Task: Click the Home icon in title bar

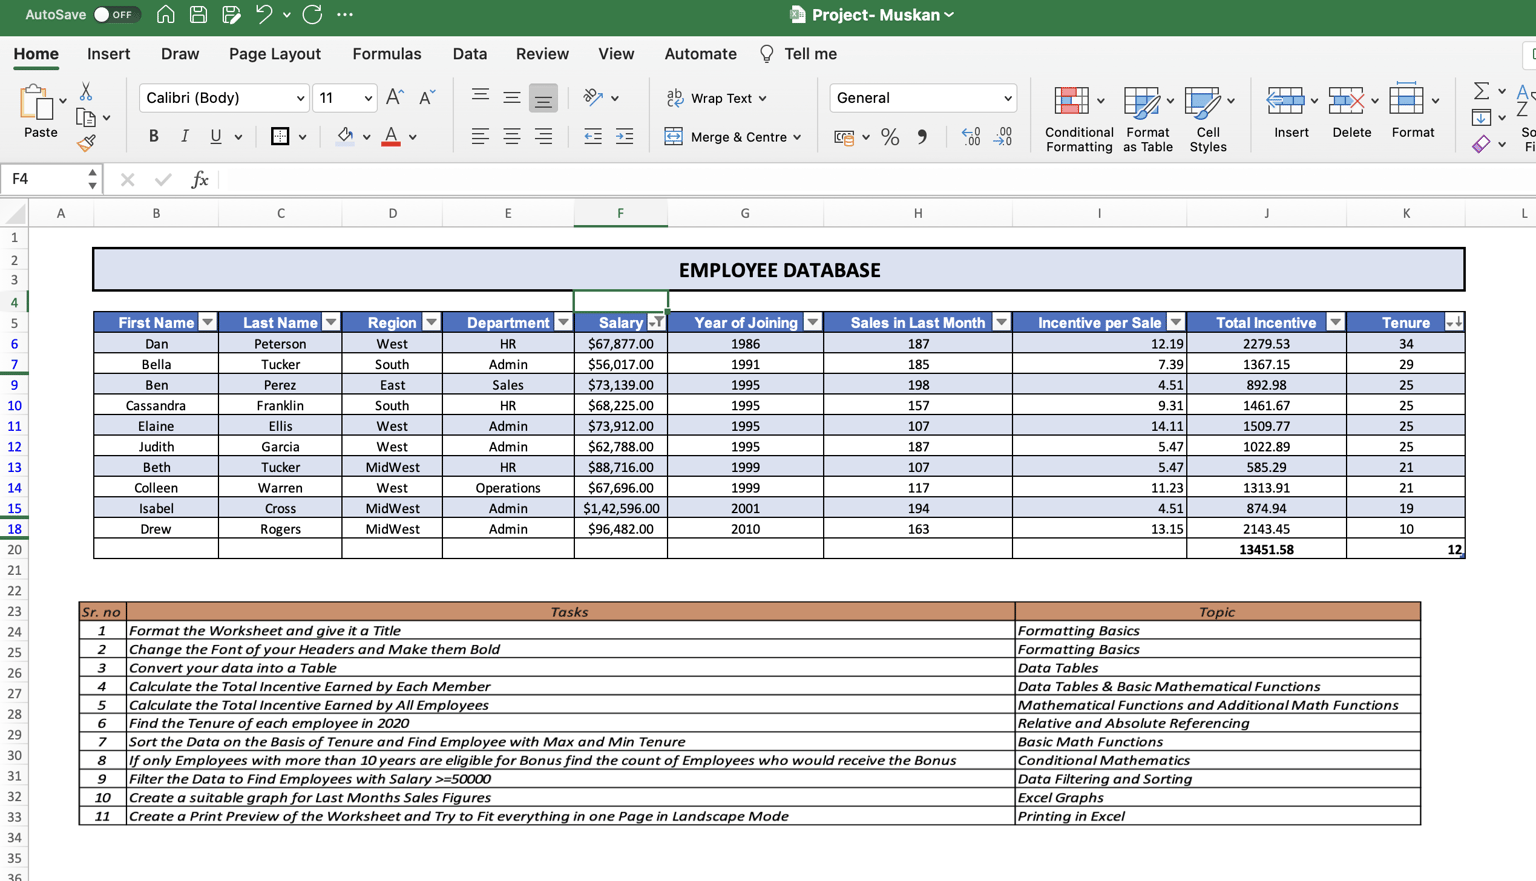Action: point(166,15)
